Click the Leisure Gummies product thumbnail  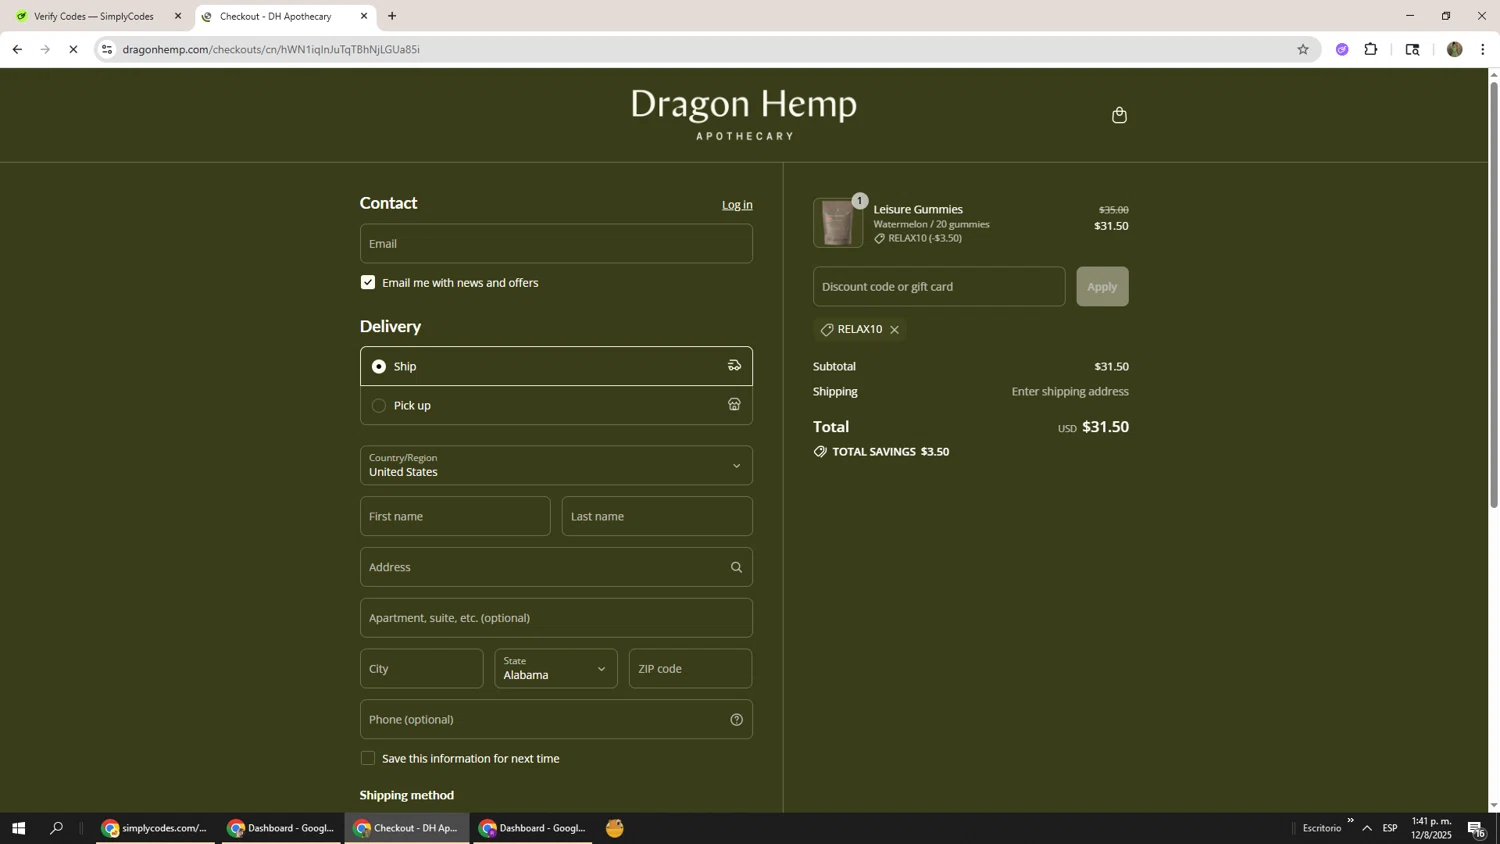tap(838, 223)
